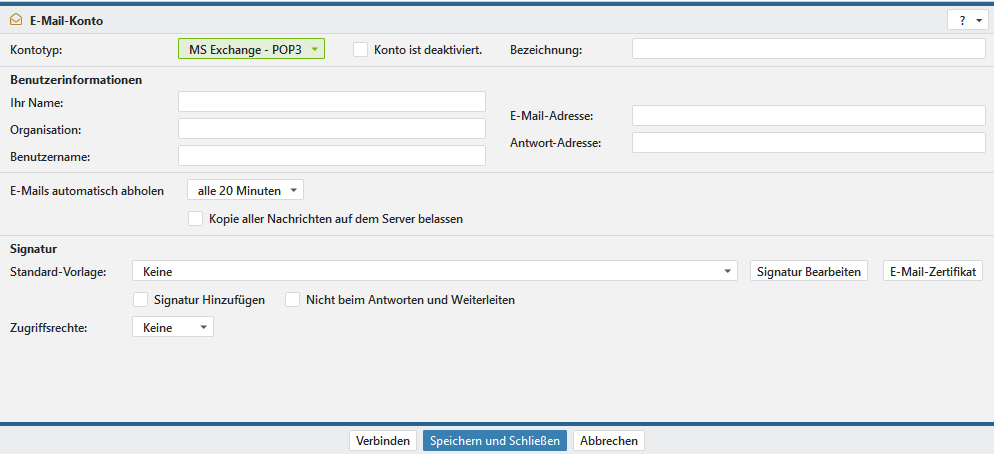
Task: Open the help question mark menu
Action: [x=966, y=20]
